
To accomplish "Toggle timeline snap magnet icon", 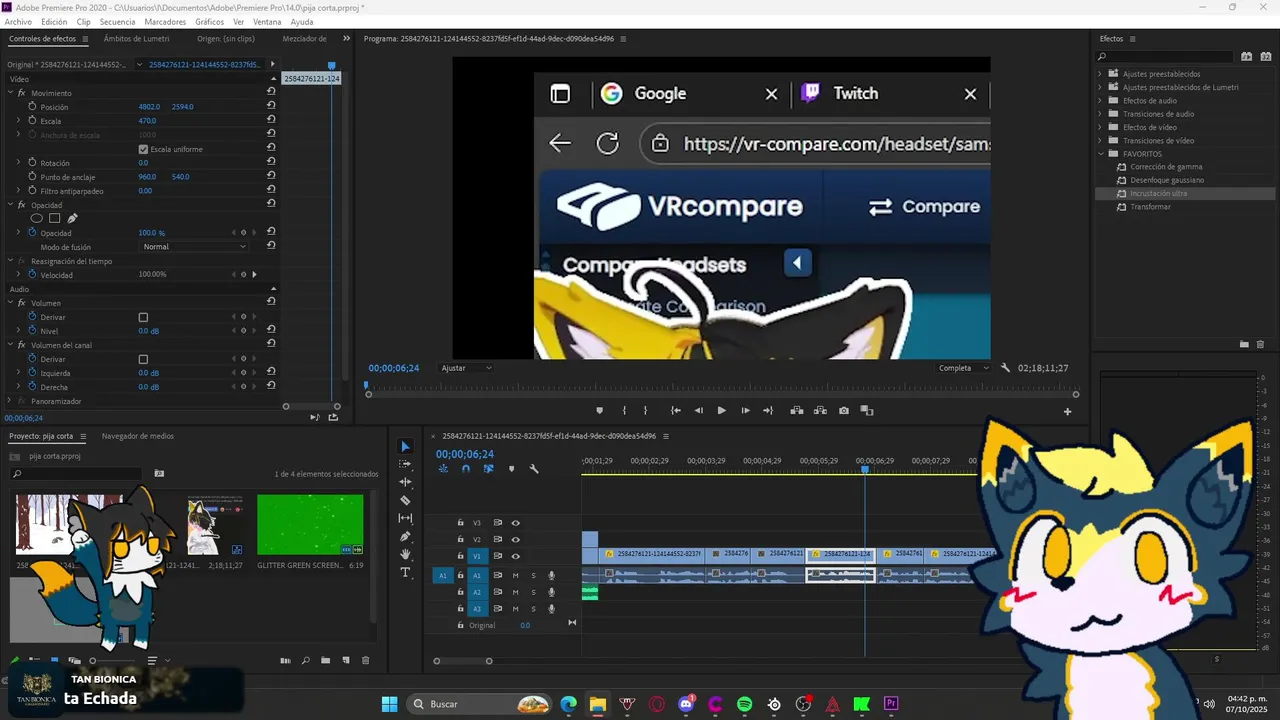I will (x=465, y=468).
